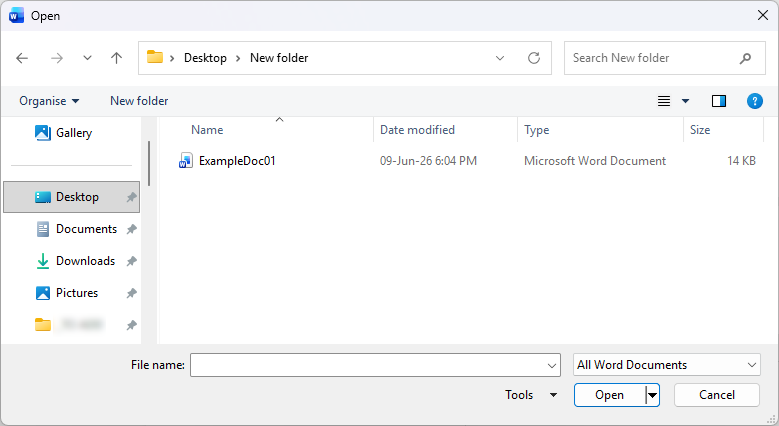Image resolution: width=779 pixels, height=426 pixels.
Task: Click the navigation pane scrollbar
Action: click(x=149, y=164)
